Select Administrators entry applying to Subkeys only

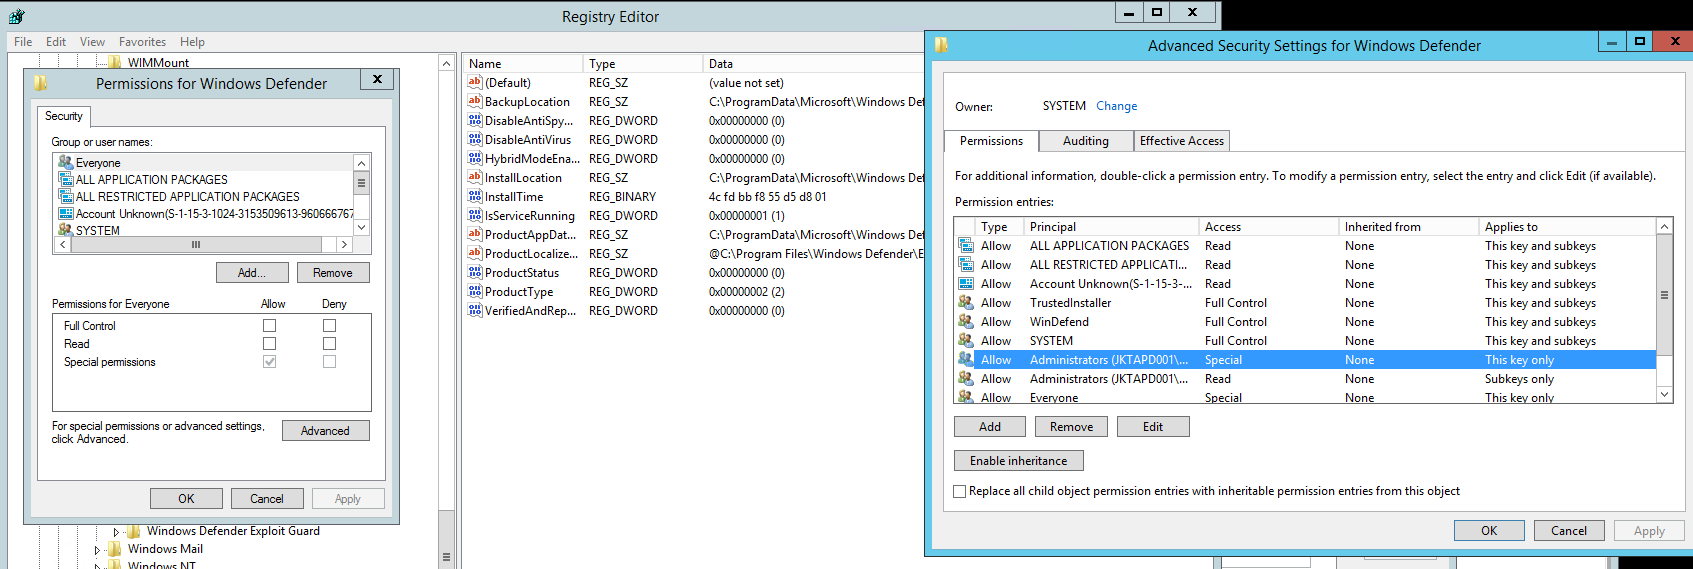pos(1307,379)
